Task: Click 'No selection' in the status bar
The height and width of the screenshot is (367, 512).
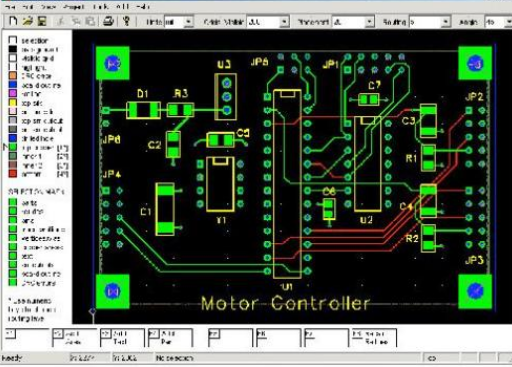Action: coord(174,358)
